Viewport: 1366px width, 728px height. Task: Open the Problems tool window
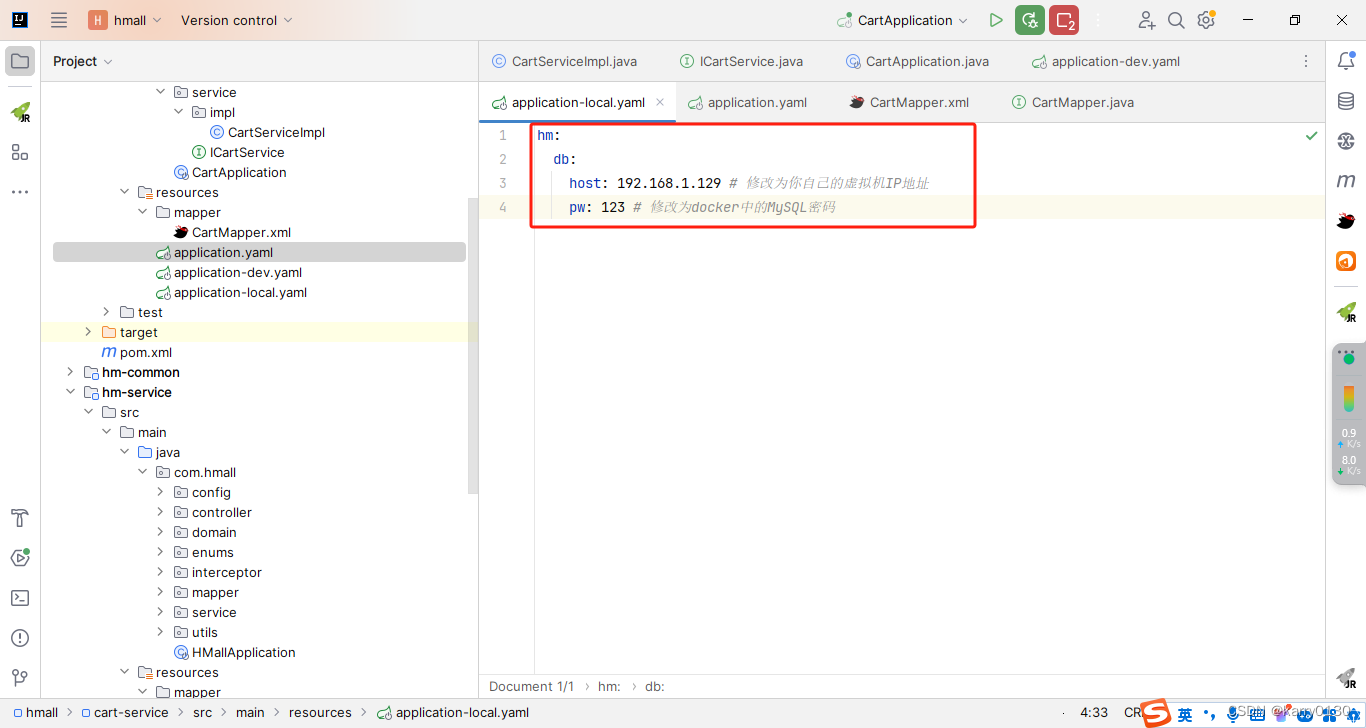click(20, 638)
